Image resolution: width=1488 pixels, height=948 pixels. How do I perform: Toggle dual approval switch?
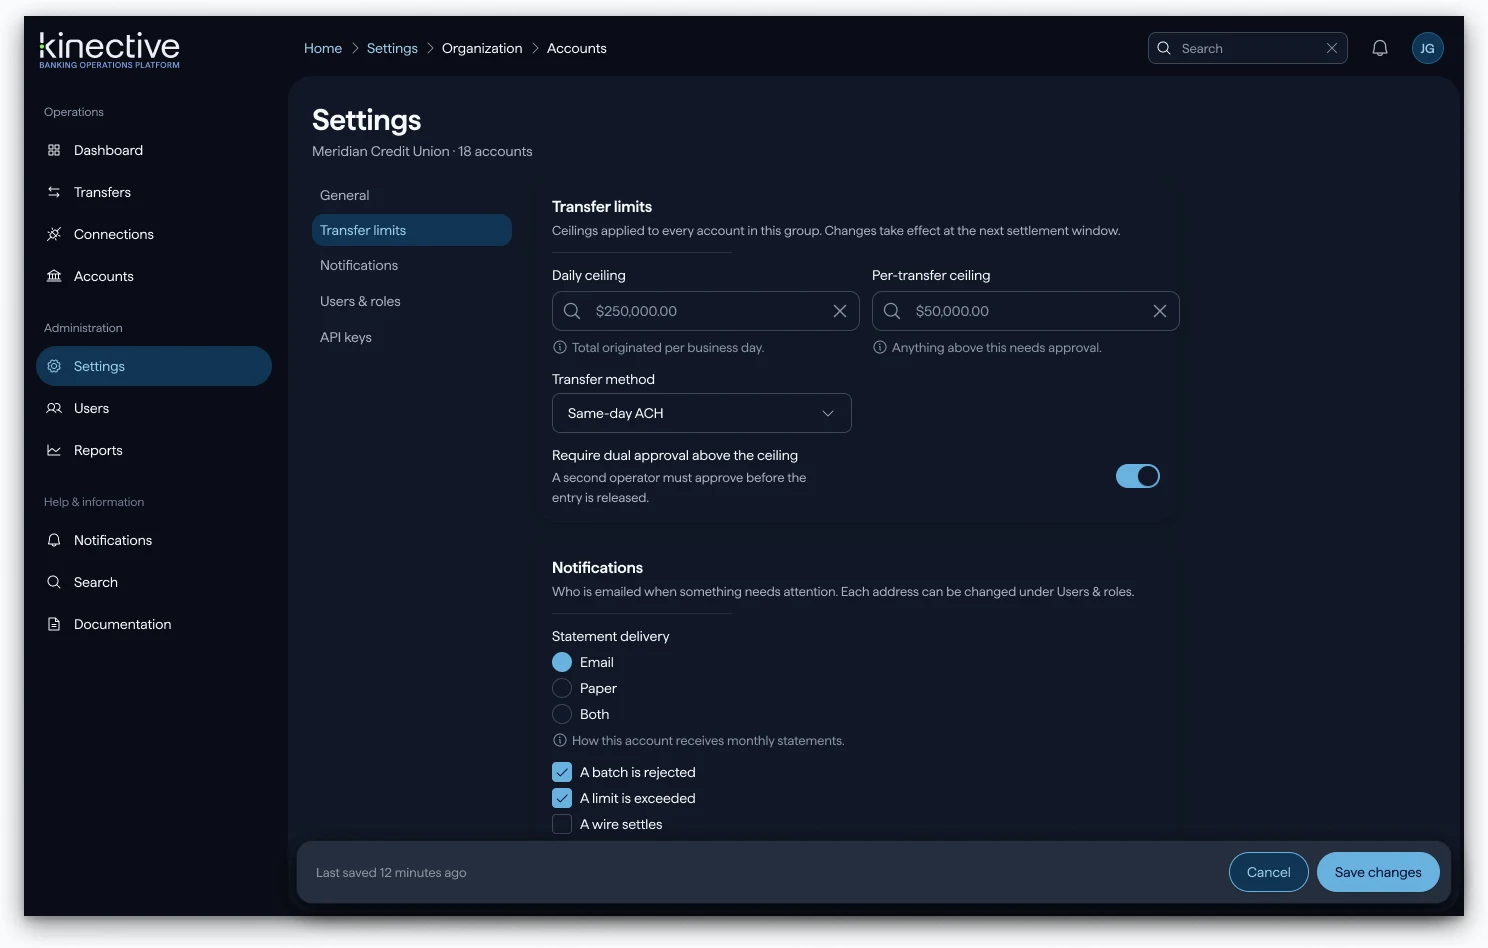coord(1138,476)
